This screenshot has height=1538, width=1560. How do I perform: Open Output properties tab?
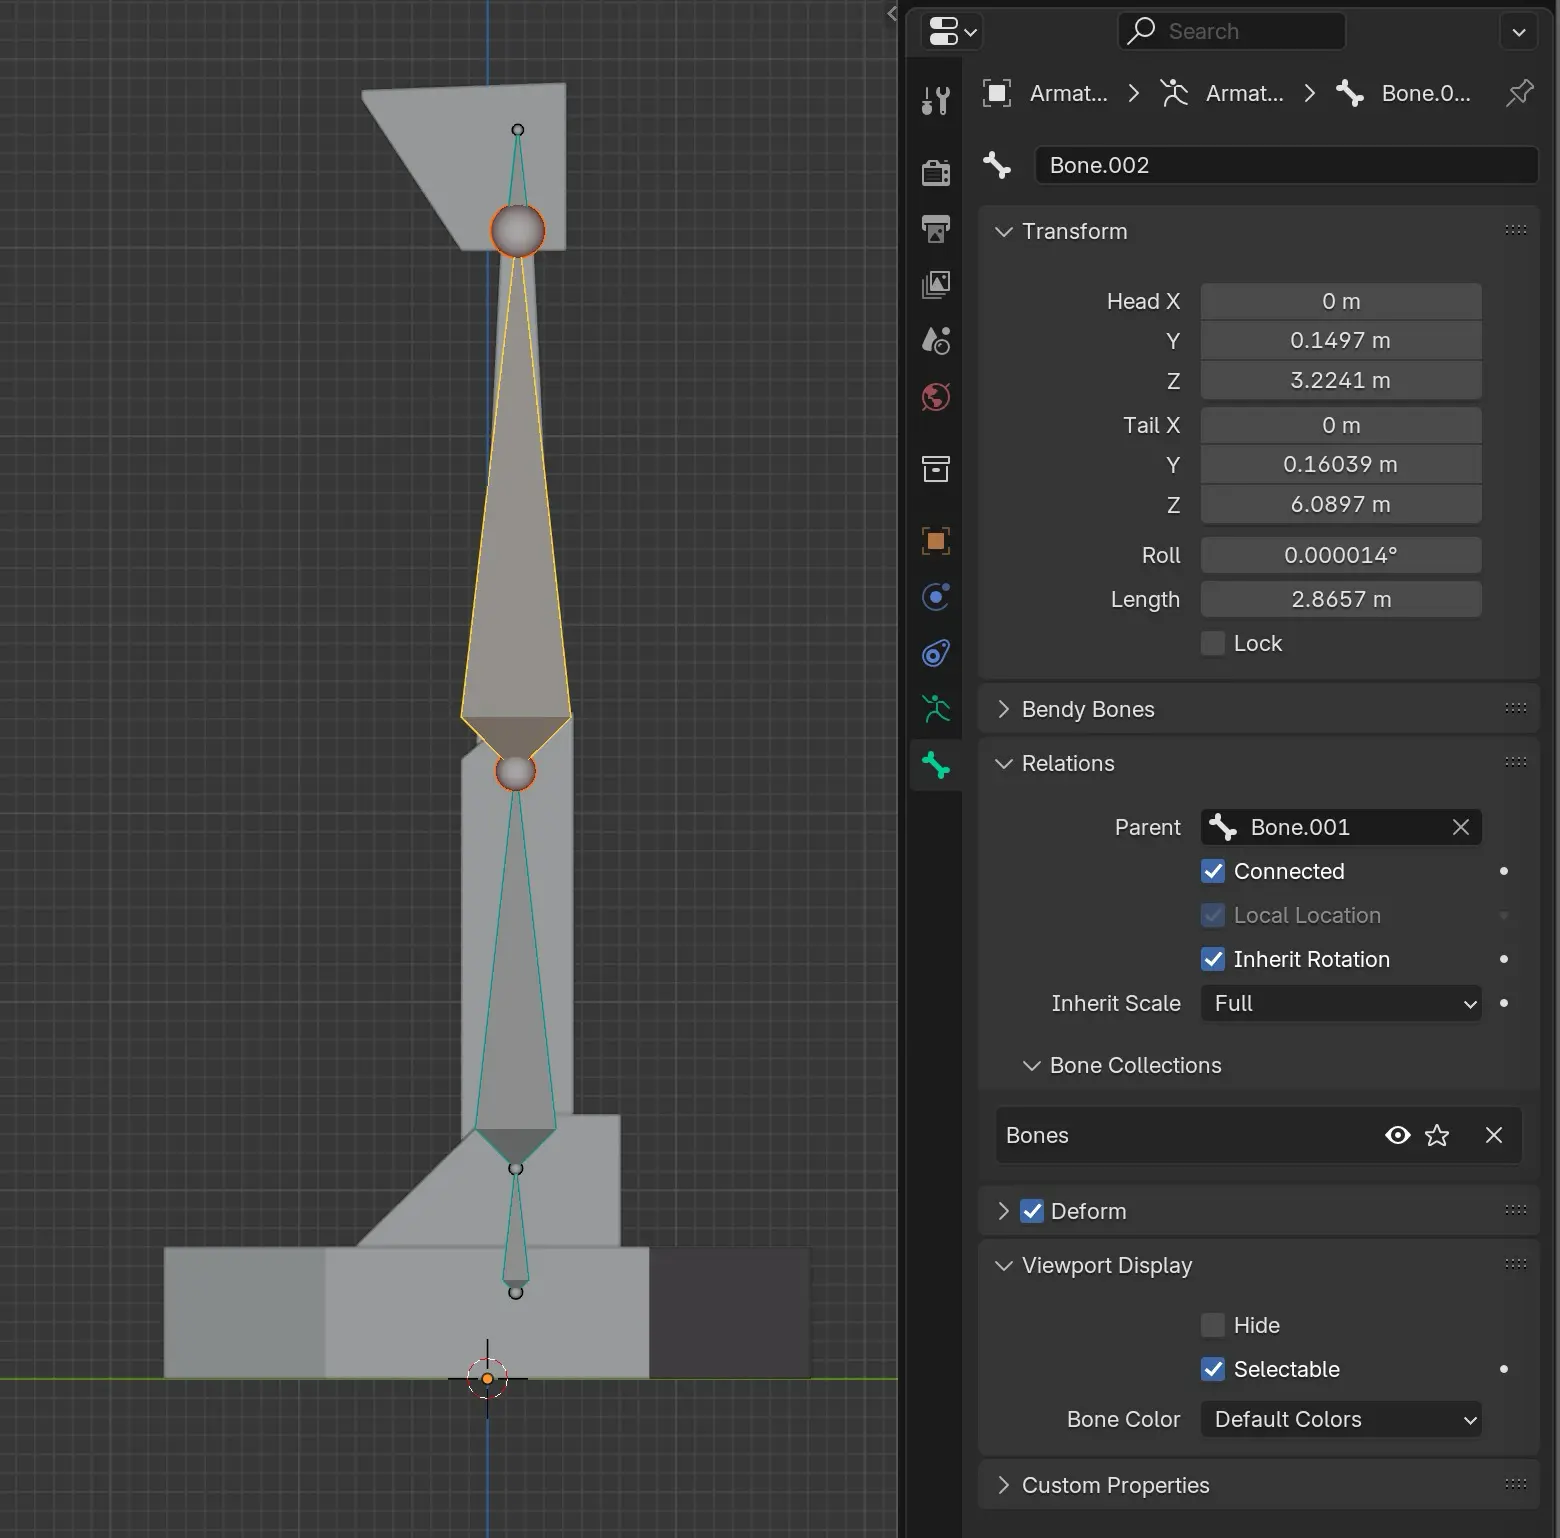click(x=936, y=229)
